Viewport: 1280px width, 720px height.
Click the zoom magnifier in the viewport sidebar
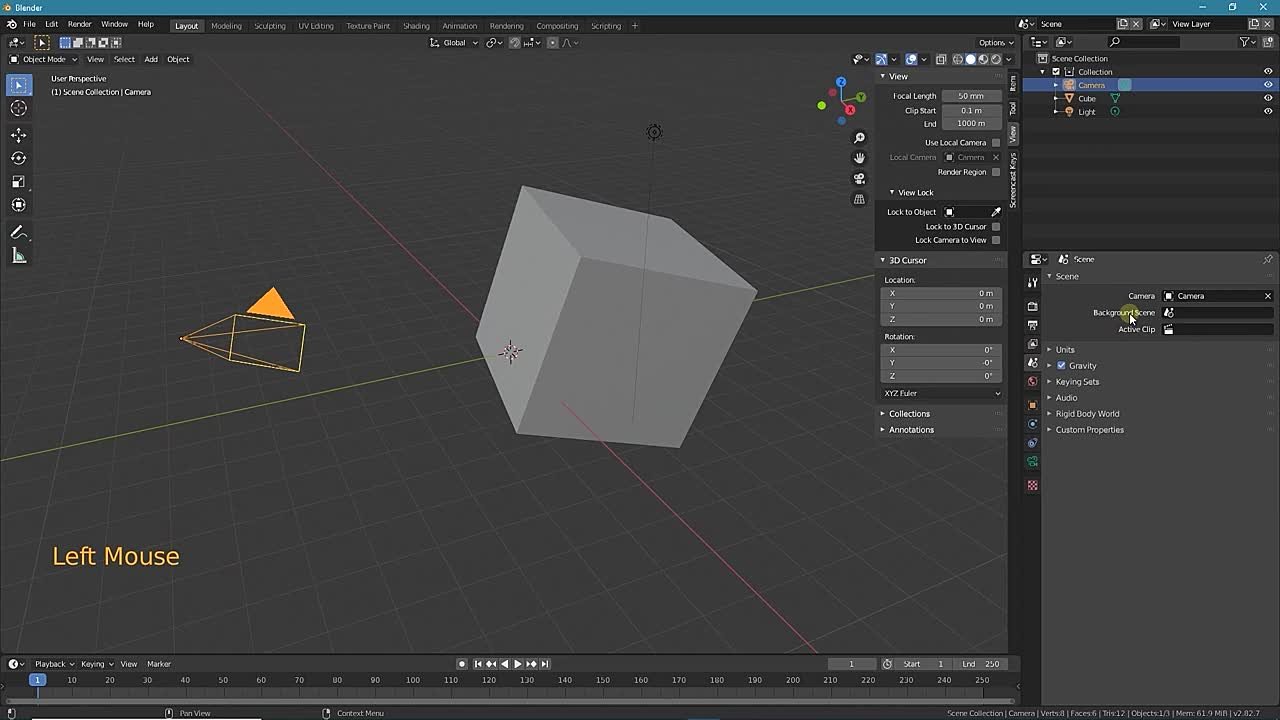[858, 137]
